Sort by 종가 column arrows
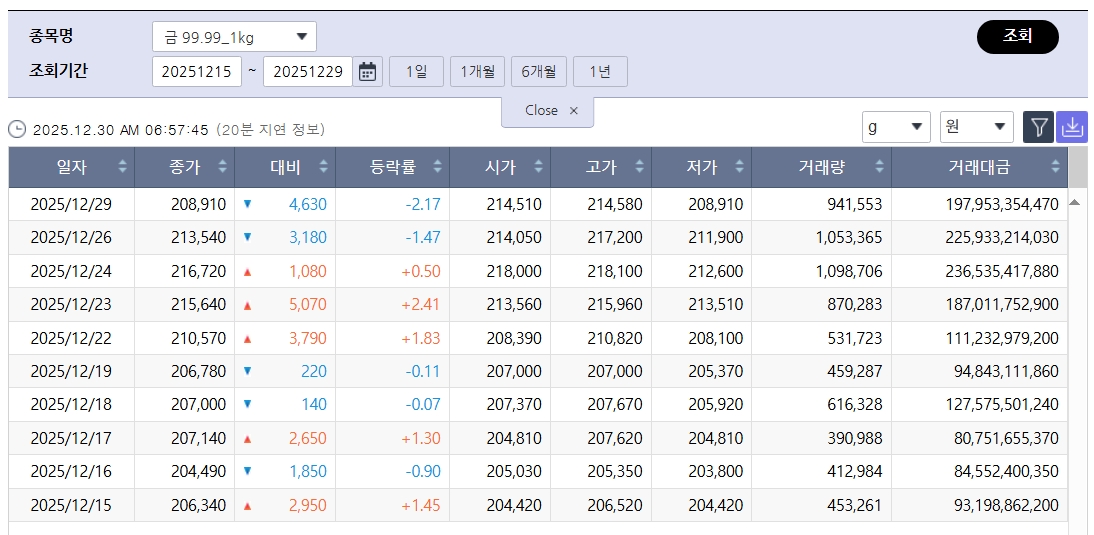Viewport: 1094px width, 535px height. [x=223, y=167]
